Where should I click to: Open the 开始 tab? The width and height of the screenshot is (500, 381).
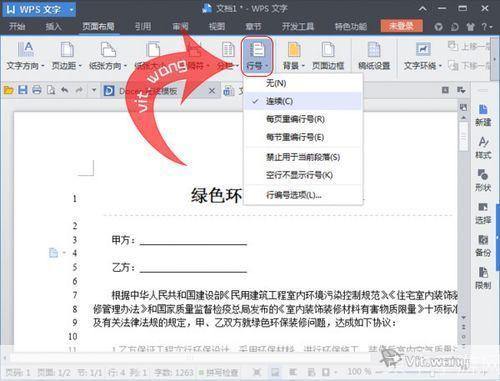(x=17, y=27)
